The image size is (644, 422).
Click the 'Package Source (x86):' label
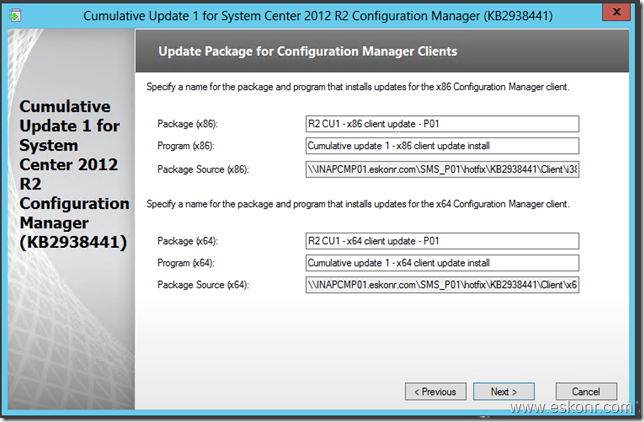tap(203, 169)
